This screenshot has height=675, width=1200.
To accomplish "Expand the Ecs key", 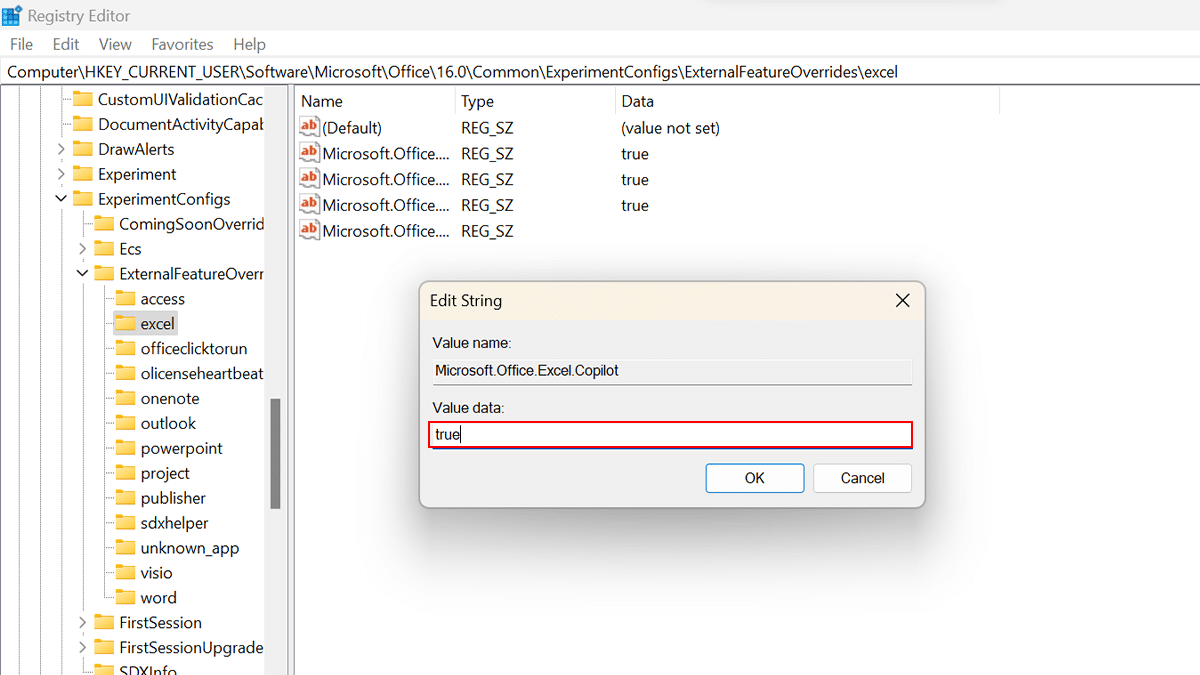I will click(82, 249).
